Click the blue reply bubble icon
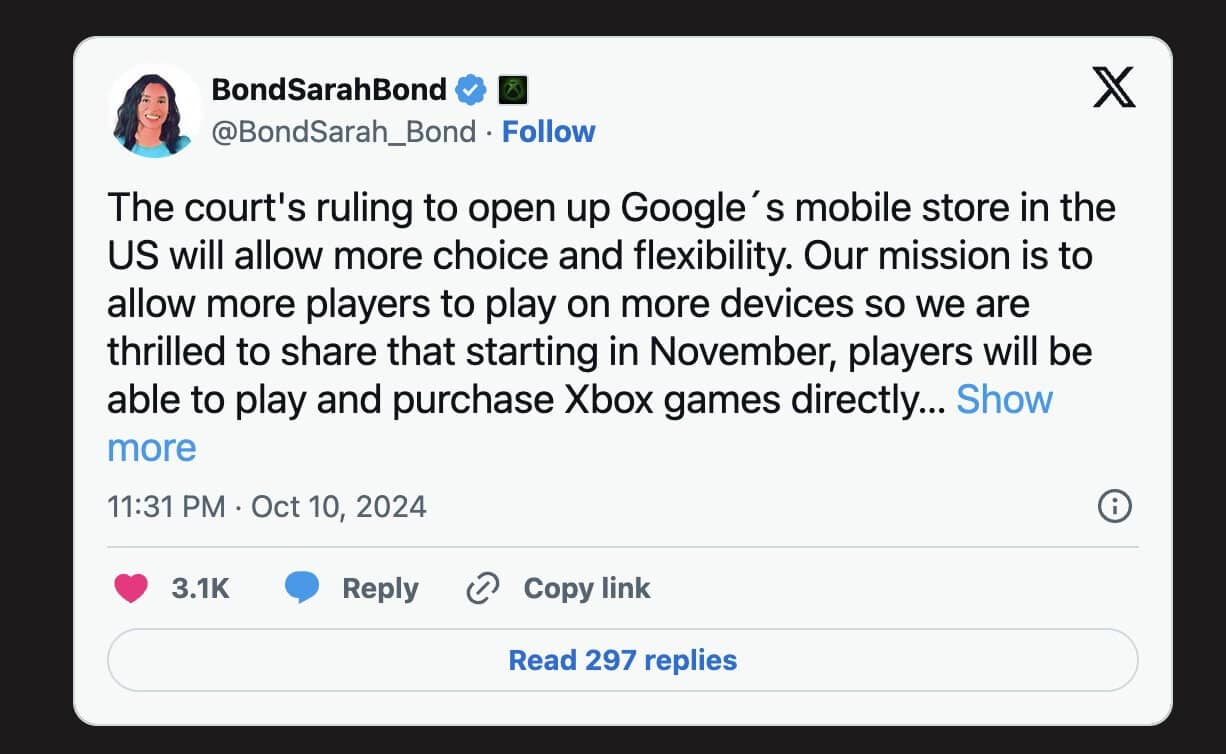1226x754 pixels. tap(302, 588)
